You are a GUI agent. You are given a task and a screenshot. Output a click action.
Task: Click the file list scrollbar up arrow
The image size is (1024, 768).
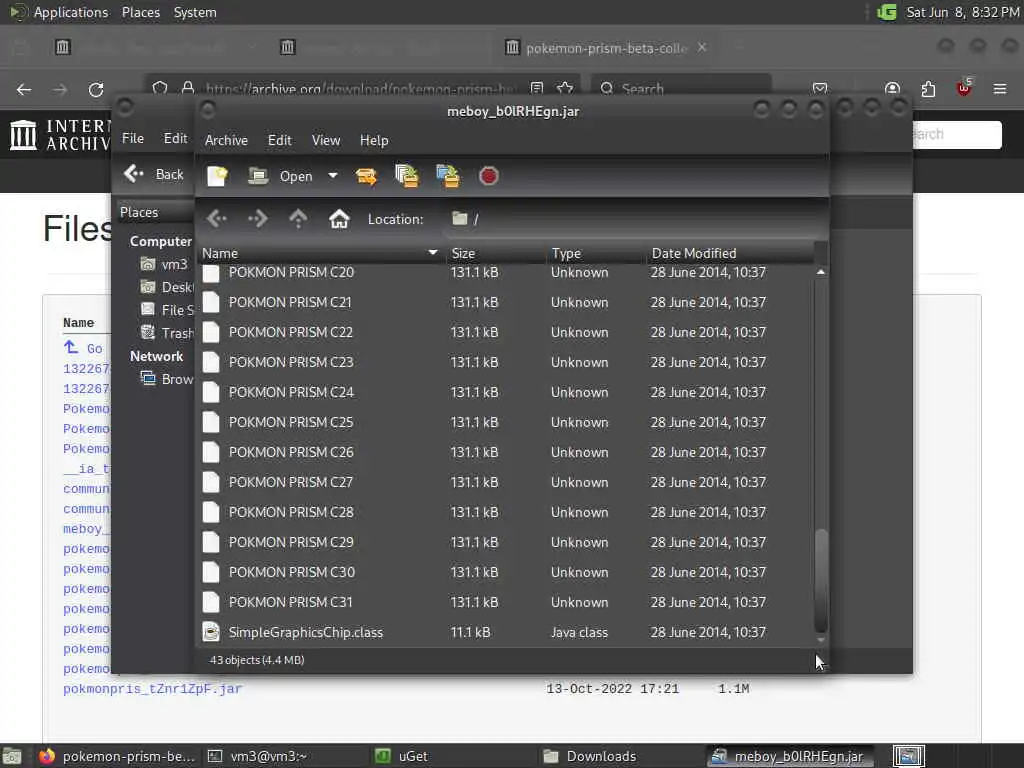coord(821,272)
